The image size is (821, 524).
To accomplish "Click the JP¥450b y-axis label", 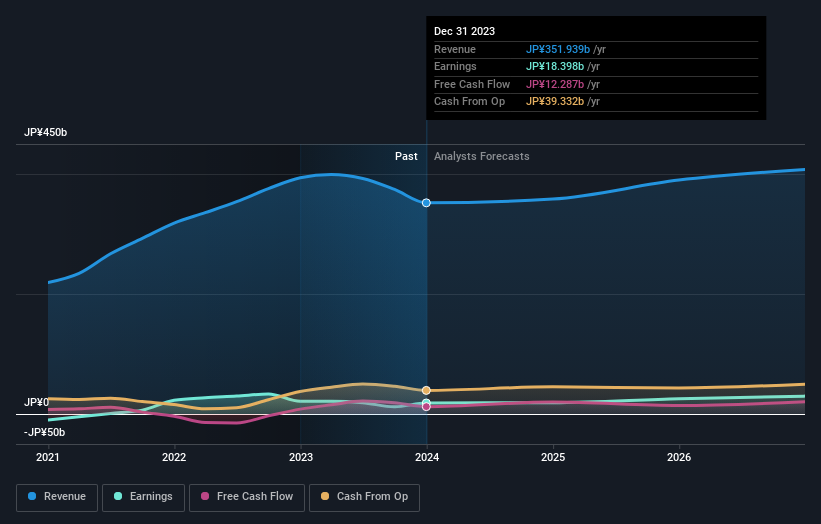I will point(46,132).
